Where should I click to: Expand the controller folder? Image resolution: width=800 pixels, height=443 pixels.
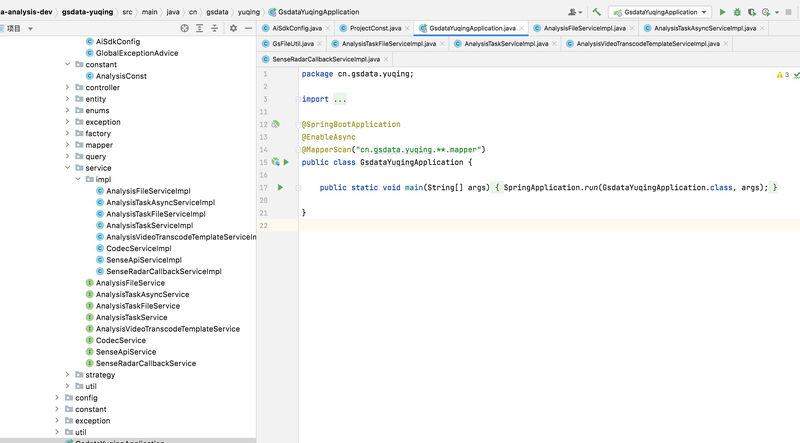pos(67,87)
